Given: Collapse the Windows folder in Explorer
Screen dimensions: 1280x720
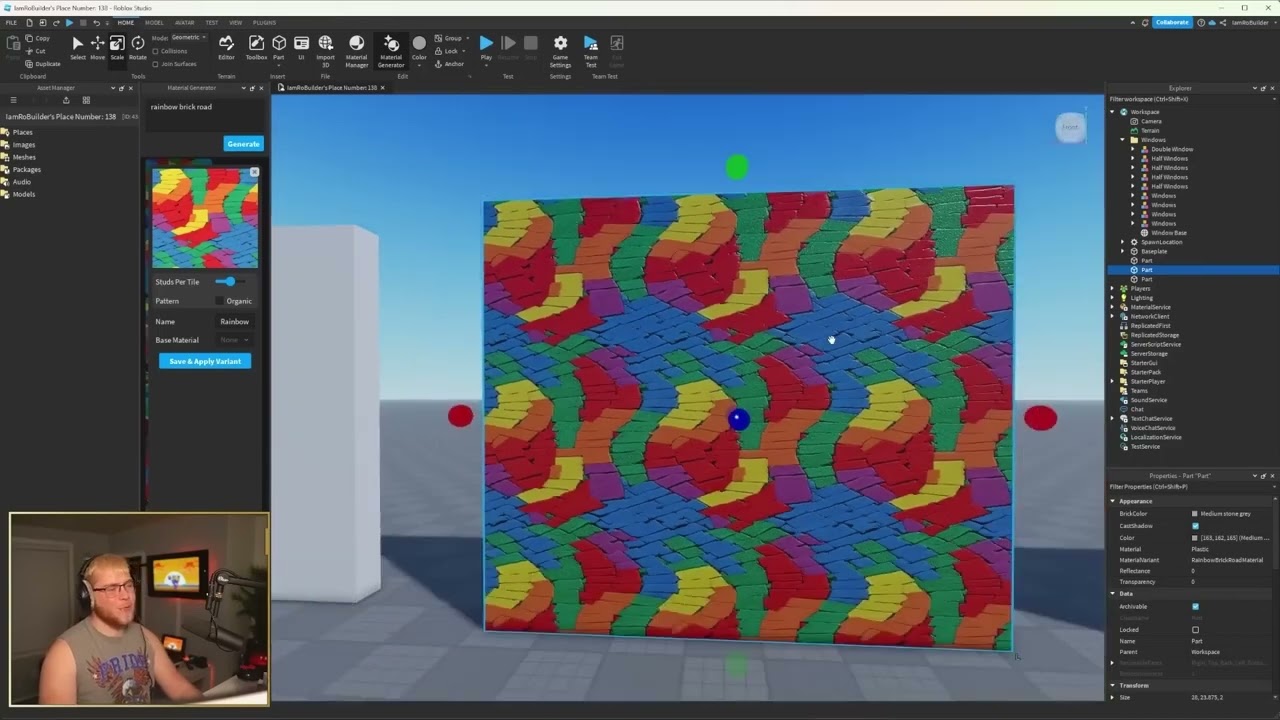Looking at the screenshot, I should (1123, 140).
